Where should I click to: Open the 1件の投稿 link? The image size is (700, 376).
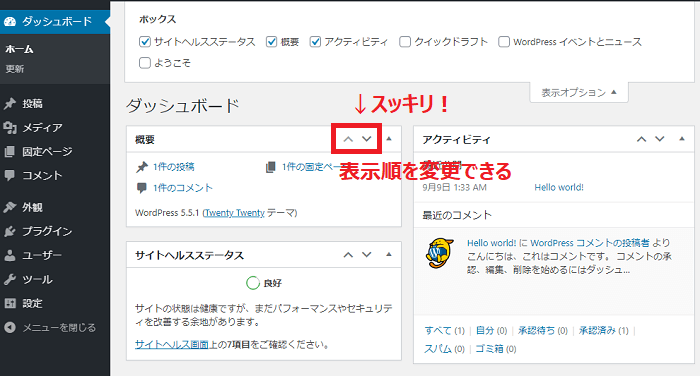click(174, 167)
